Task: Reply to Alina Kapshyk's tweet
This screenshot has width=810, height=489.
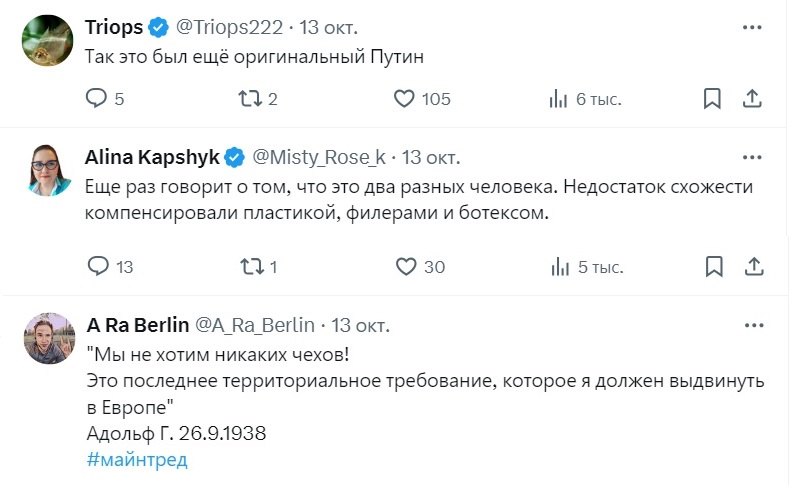Action: click(x=97, y=266)
